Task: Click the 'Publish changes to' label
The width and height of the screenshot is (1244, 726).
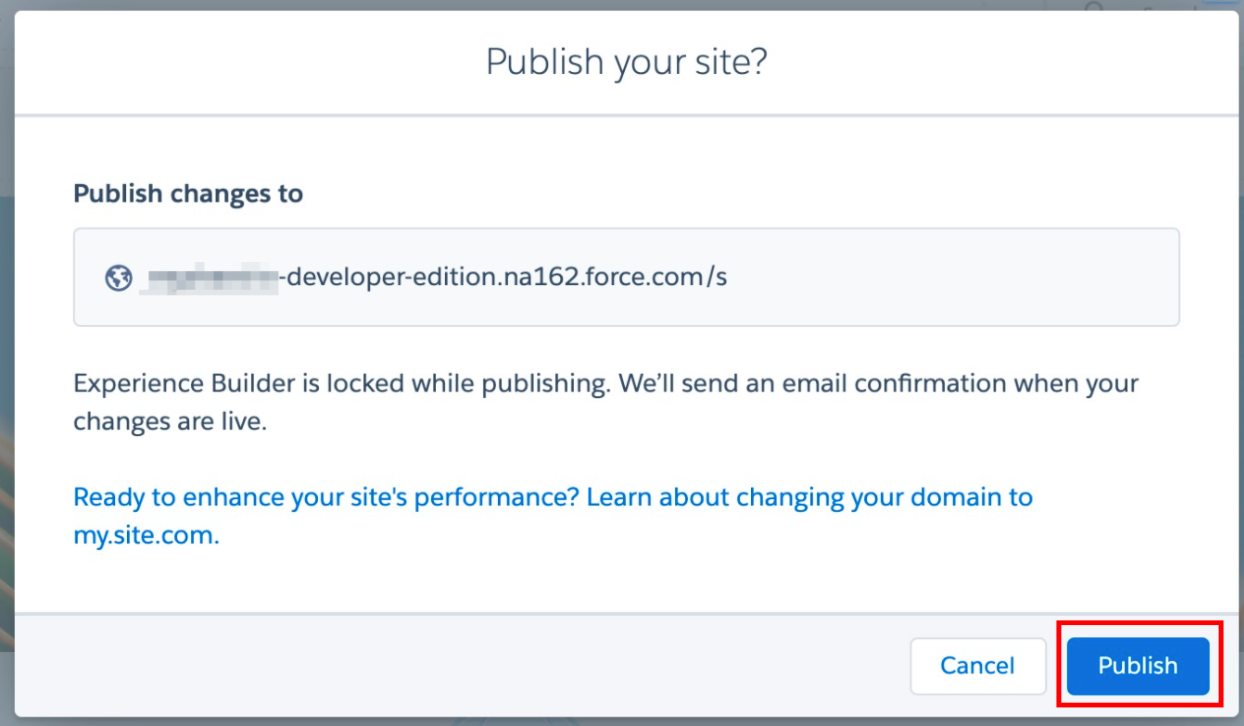Action: [x=188, y=193]
